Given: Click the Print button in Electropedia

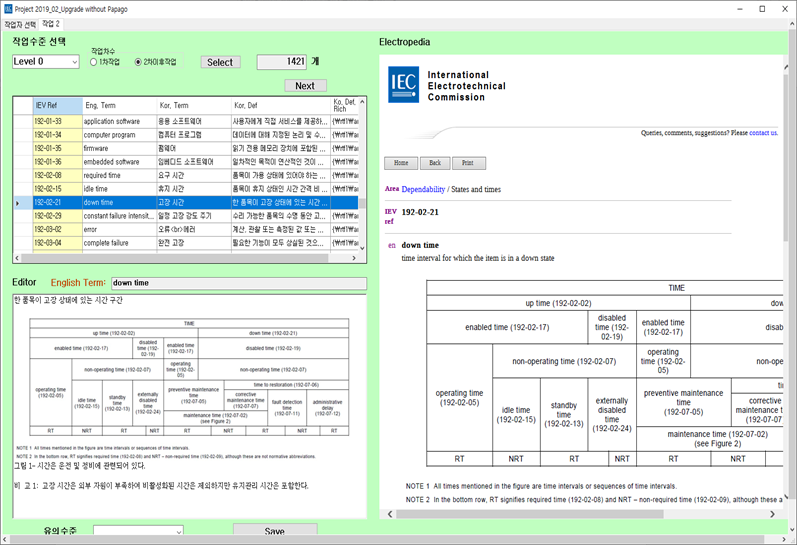Looking at the screenshot, I should point(468,163).
